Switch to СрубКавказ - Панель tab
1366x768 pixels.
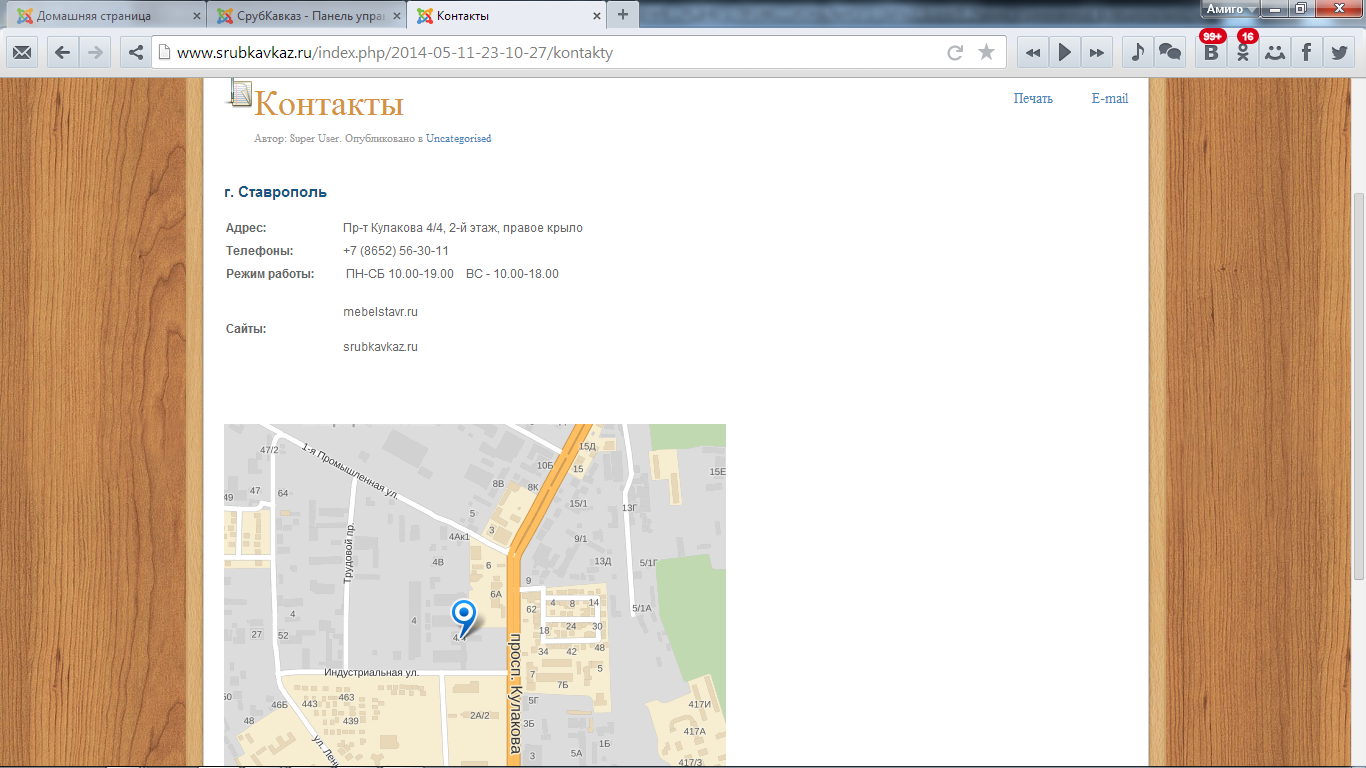pos(307,16)
